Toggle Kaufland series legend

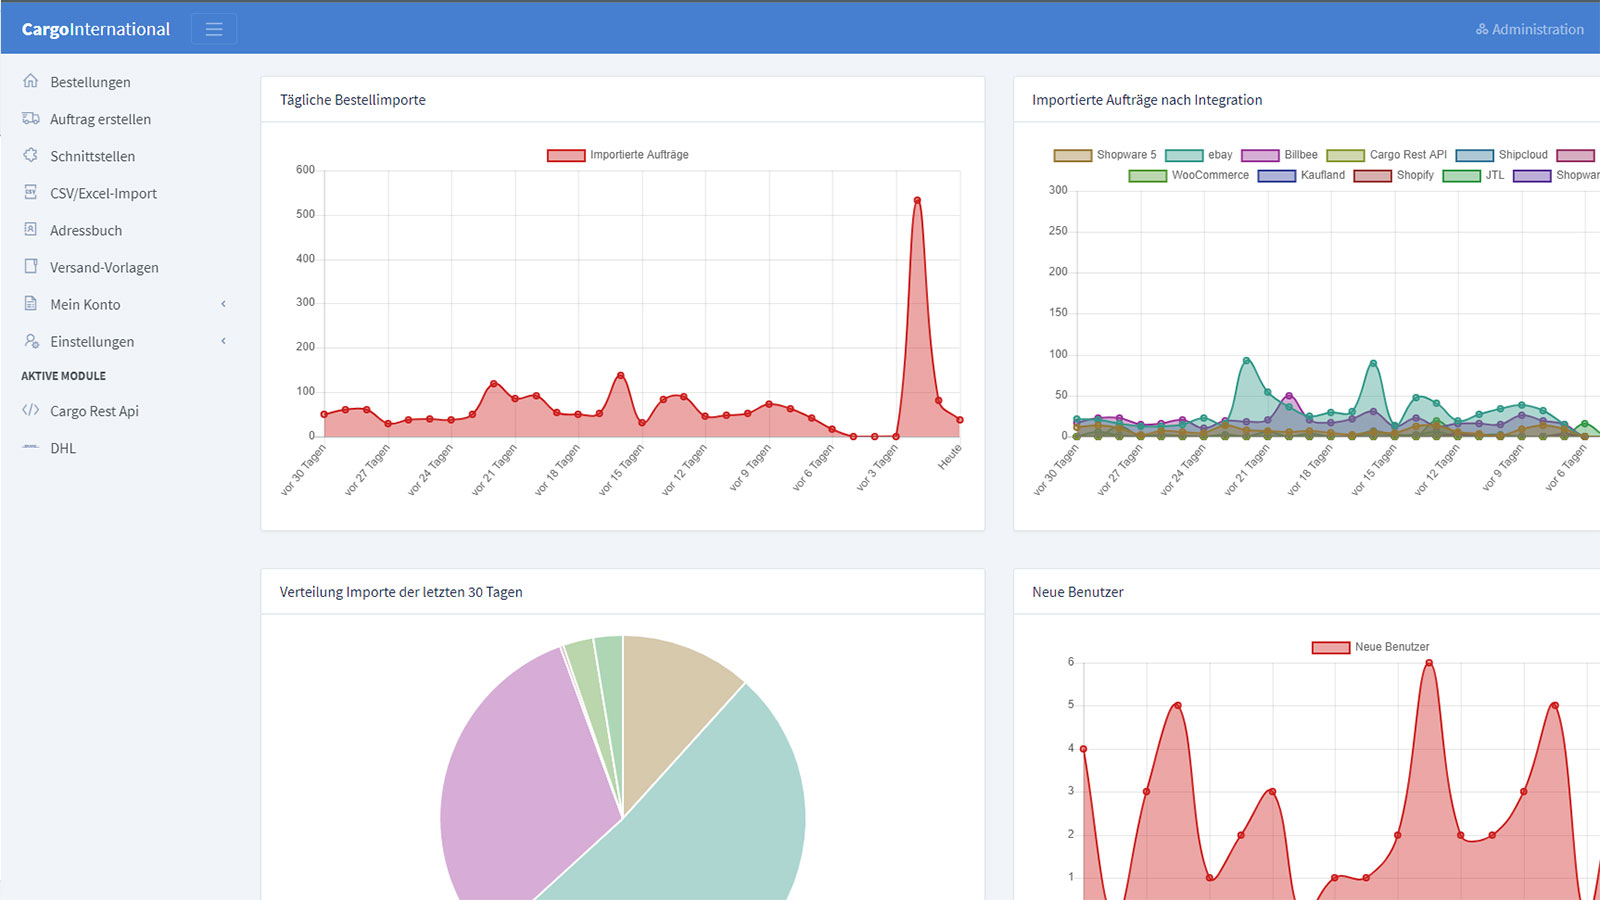click(1301, 175)
